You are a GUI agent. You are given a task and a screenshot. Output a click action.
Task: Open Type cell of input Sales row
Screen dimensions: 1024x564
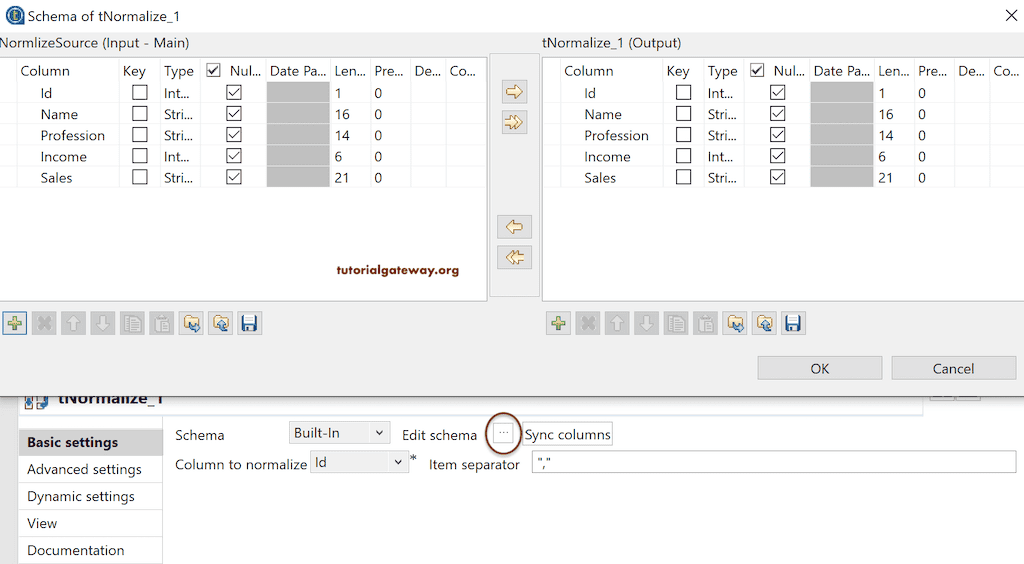[180, 178]
